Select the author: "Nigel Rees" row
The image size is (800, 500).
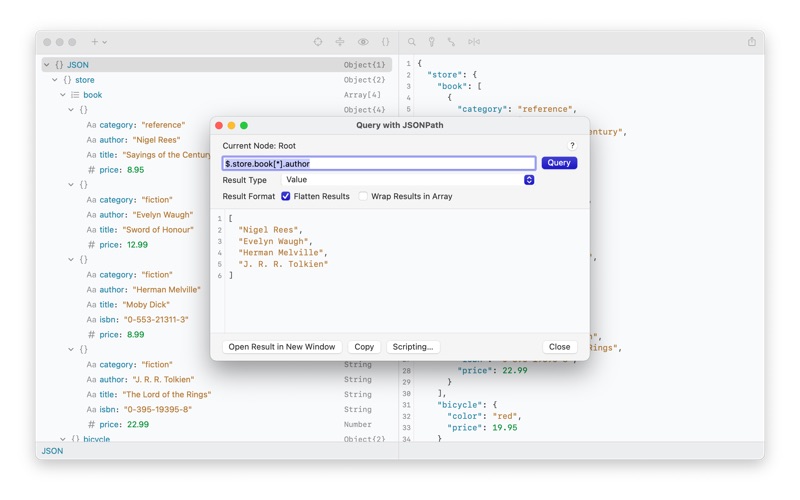pos(133,140)
